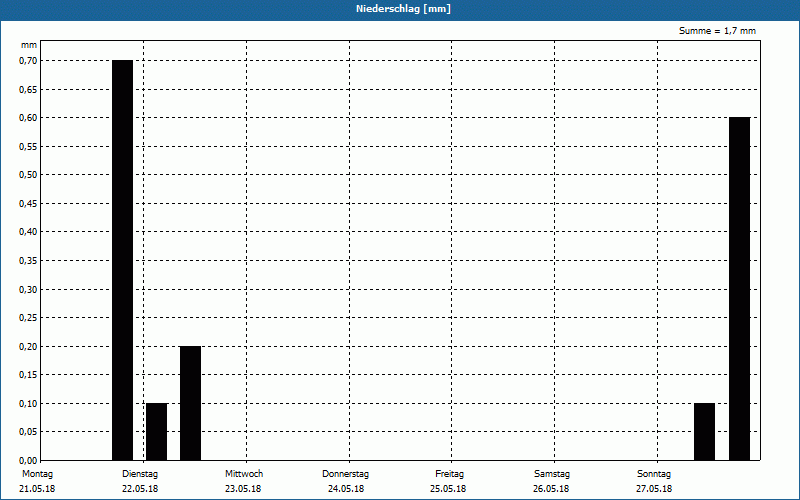Click the date 24.05.18
The height and width of the screenshot is (500, 800).
(x=346, y=489)
